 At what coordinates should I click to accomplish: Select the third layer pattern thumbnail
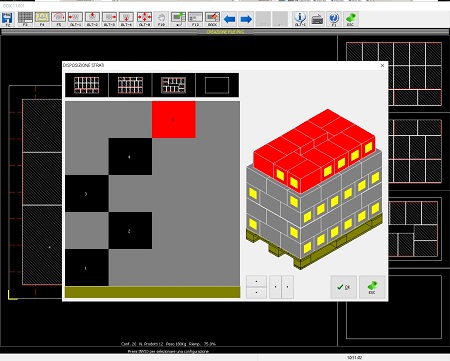[174, 85]
